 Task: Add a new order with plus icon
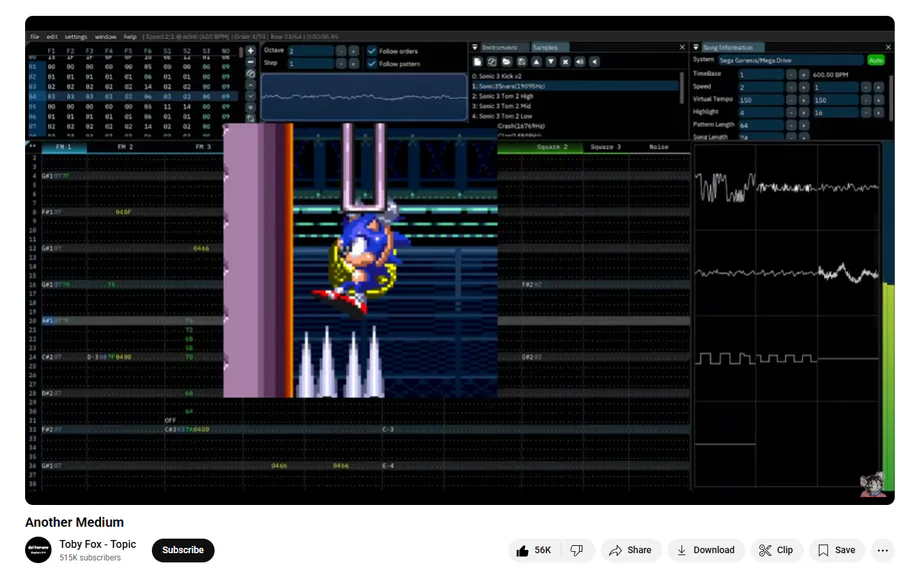tap(250, 51)
